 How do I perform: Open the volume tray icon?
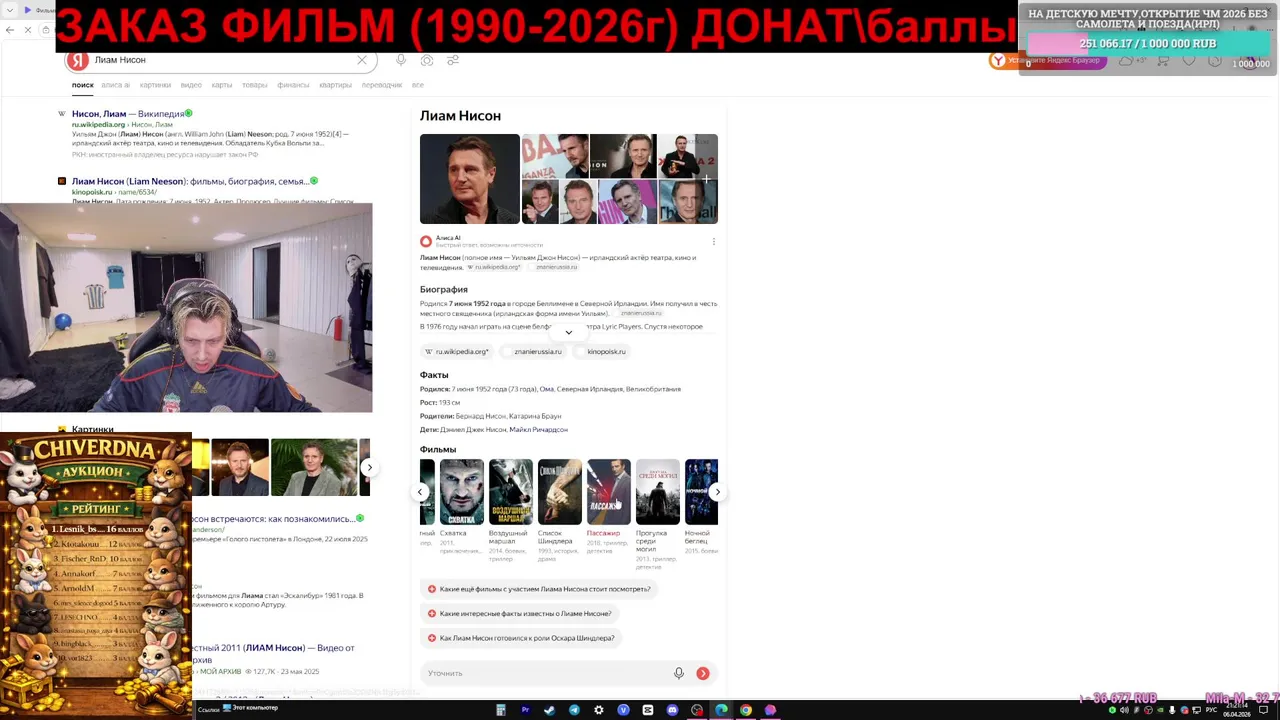click(x=1123, y=710)
